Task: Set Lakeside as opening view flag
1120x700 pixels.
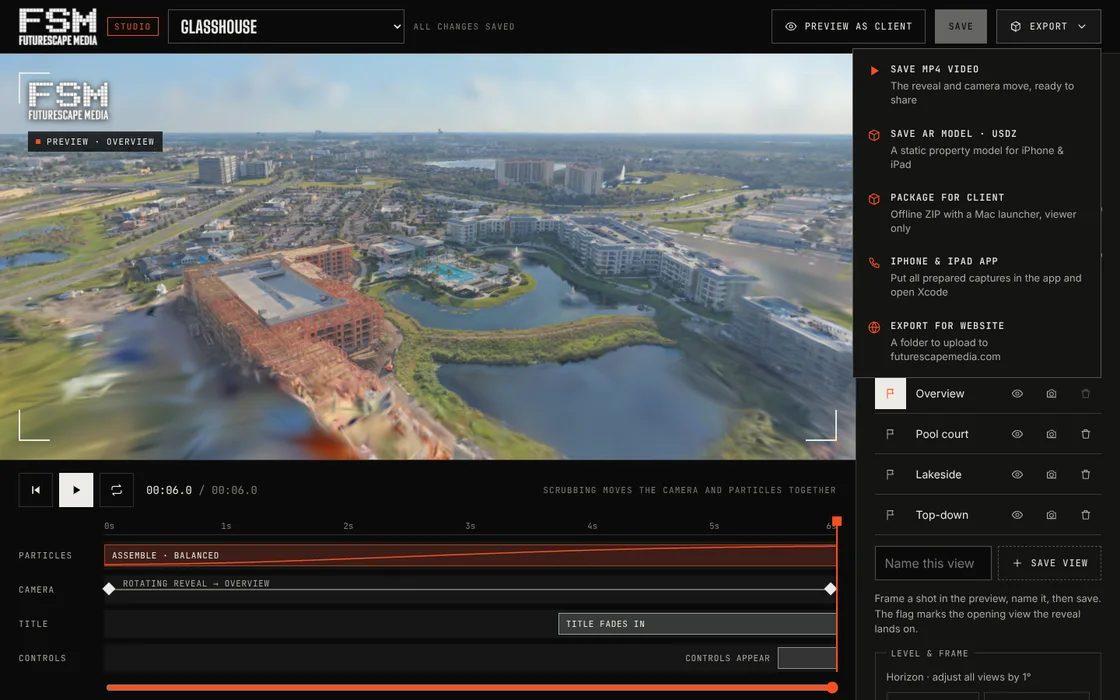Action: click(x=890, y=474)
